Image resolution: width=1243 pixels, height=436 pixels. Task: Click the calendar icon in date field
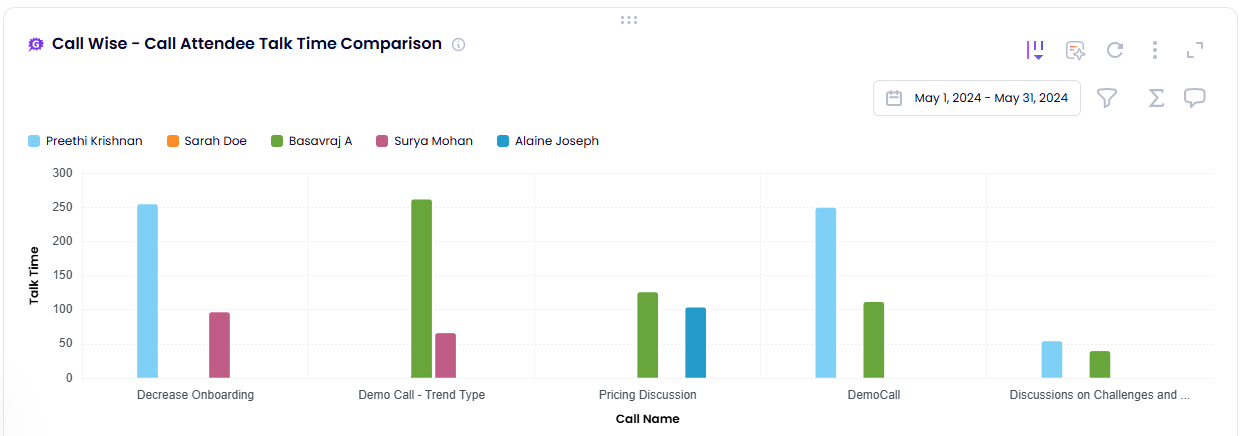[894, 98]
